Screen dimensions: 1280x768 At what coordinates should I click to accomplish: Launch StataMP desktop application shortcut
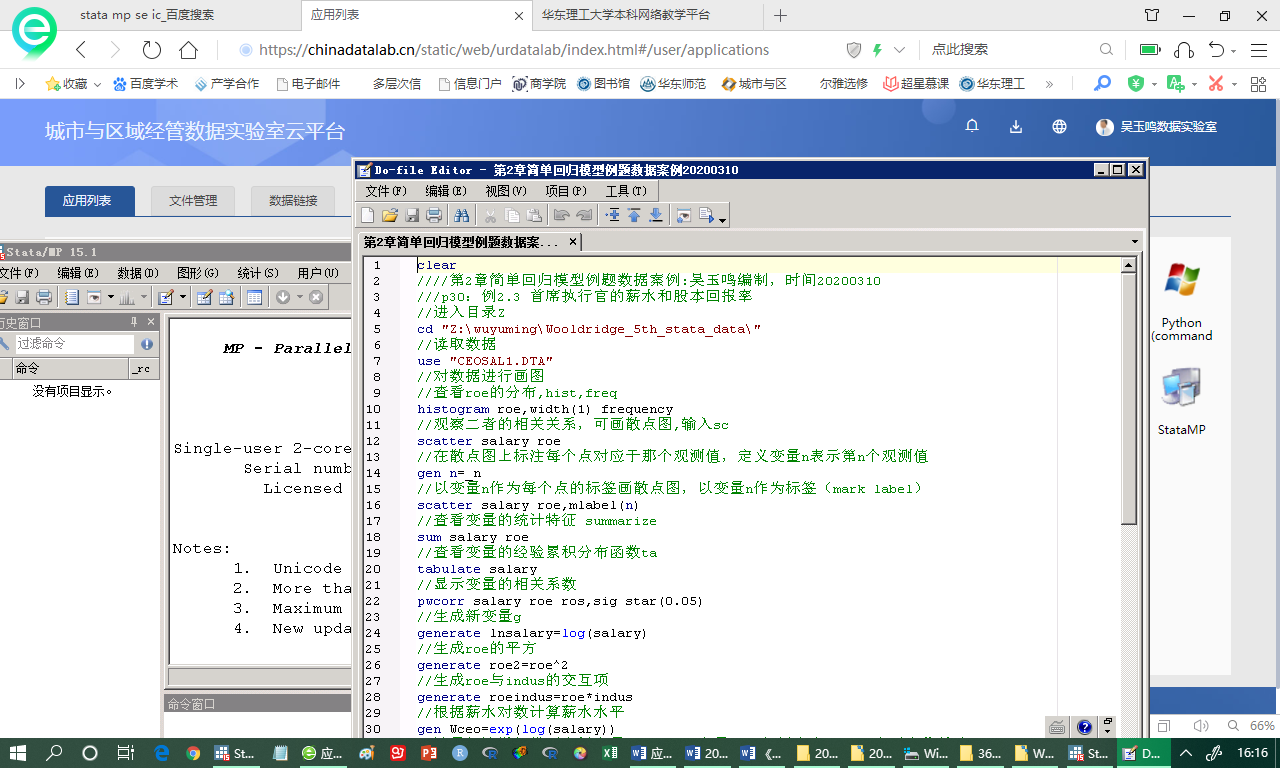point(1181,402)
